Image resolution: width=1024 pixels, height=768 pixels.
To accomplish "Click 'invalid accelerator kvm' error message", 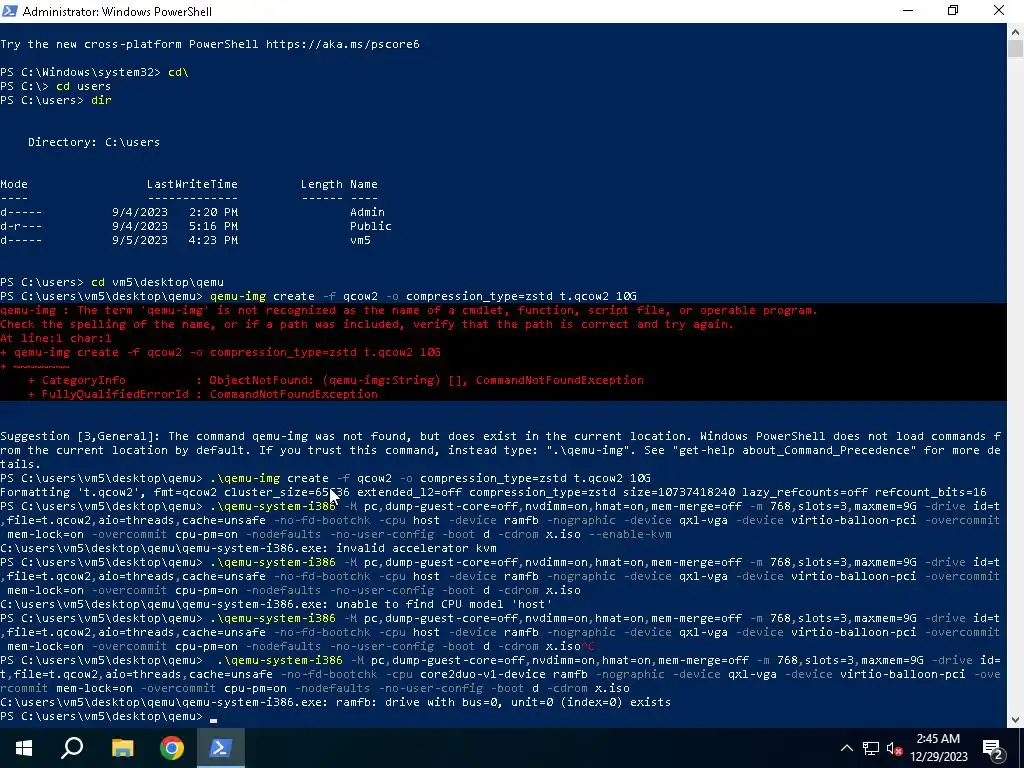I will click(x=416, y=549).
